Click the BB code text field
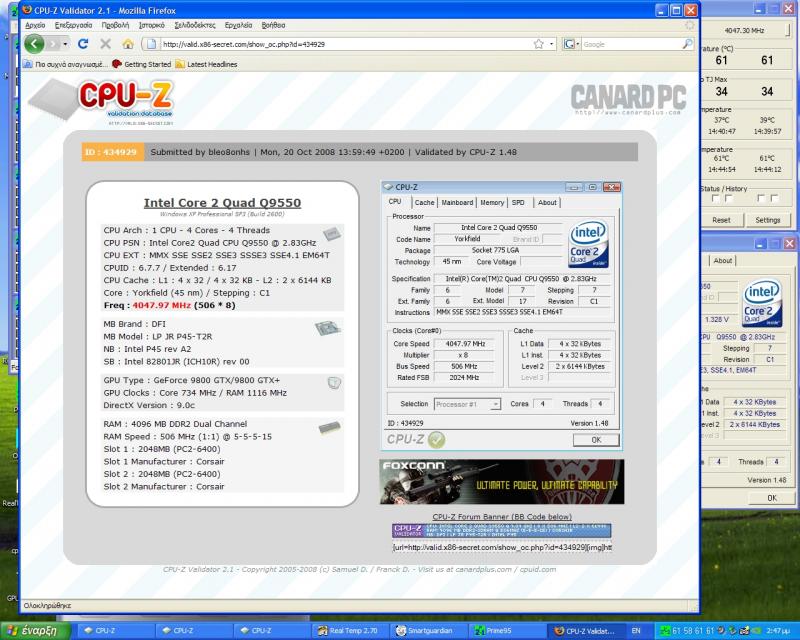 click(x=502, y=547)
